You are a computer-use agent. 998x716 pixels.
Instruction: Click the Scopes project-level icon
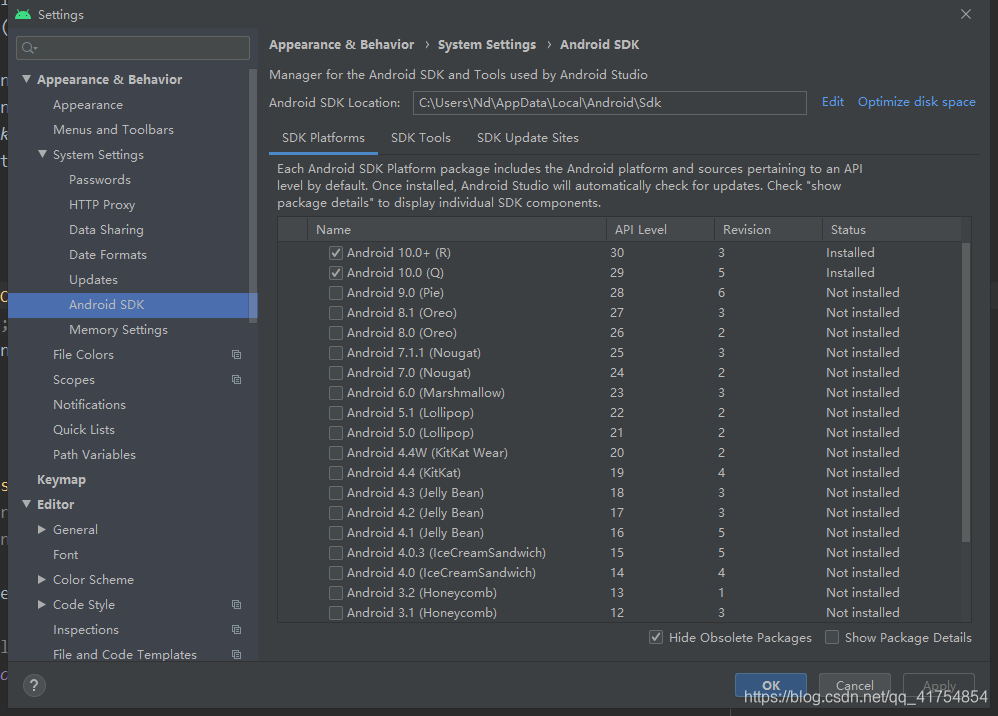[236, 379]
